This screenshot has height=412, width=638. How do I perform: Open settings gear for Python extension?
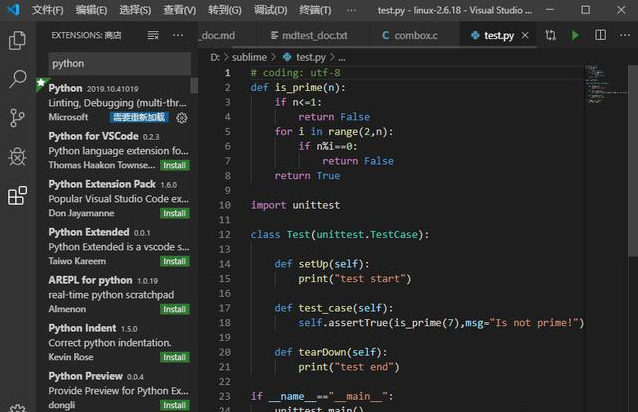[x=181, y=118]
